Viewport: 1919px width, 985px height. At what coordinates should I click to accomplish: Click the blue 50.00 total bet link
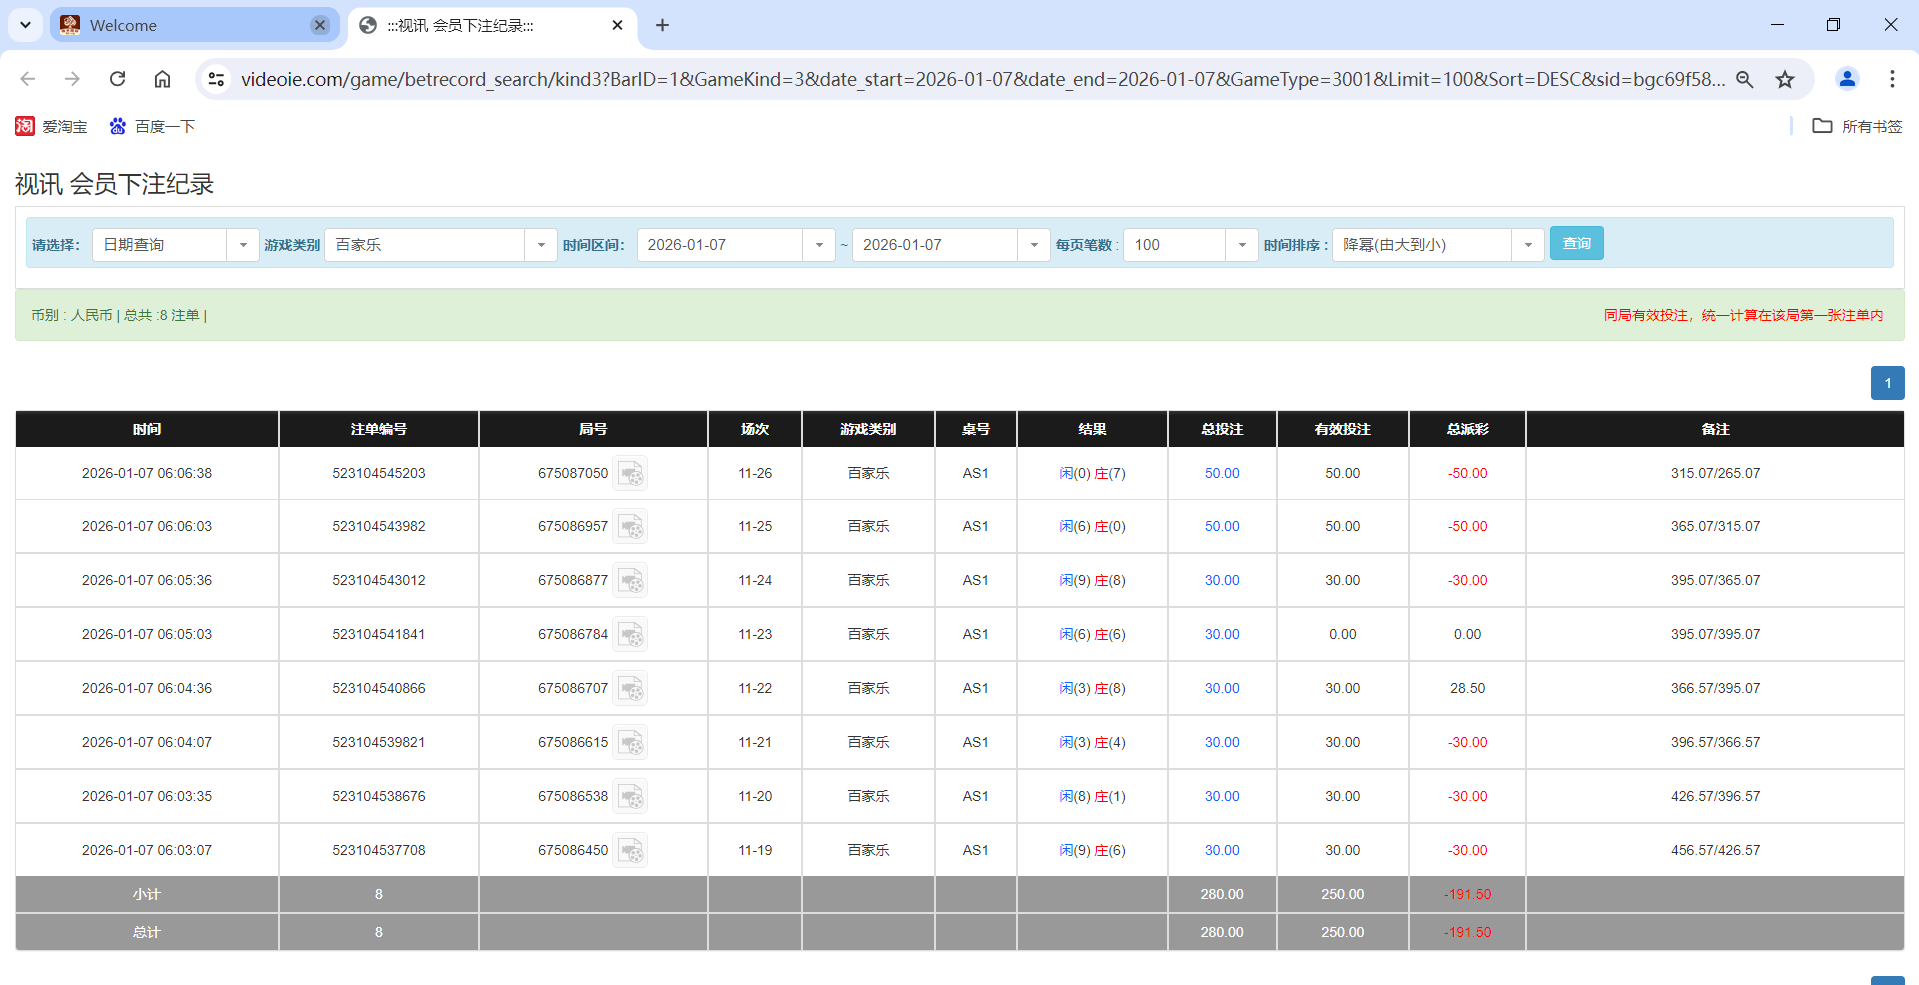coord(1221,473)
